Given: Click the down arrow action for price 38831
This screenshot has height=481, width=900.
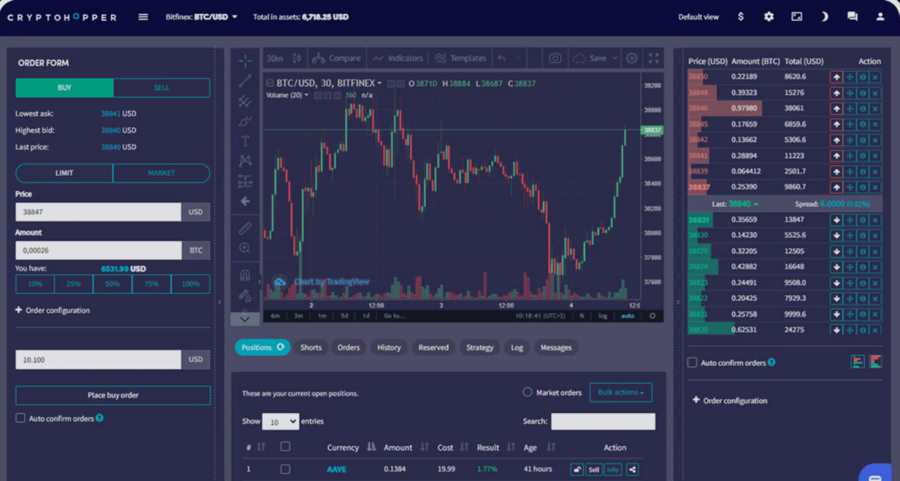Looking at the screenshot, I should click(836, 220).
